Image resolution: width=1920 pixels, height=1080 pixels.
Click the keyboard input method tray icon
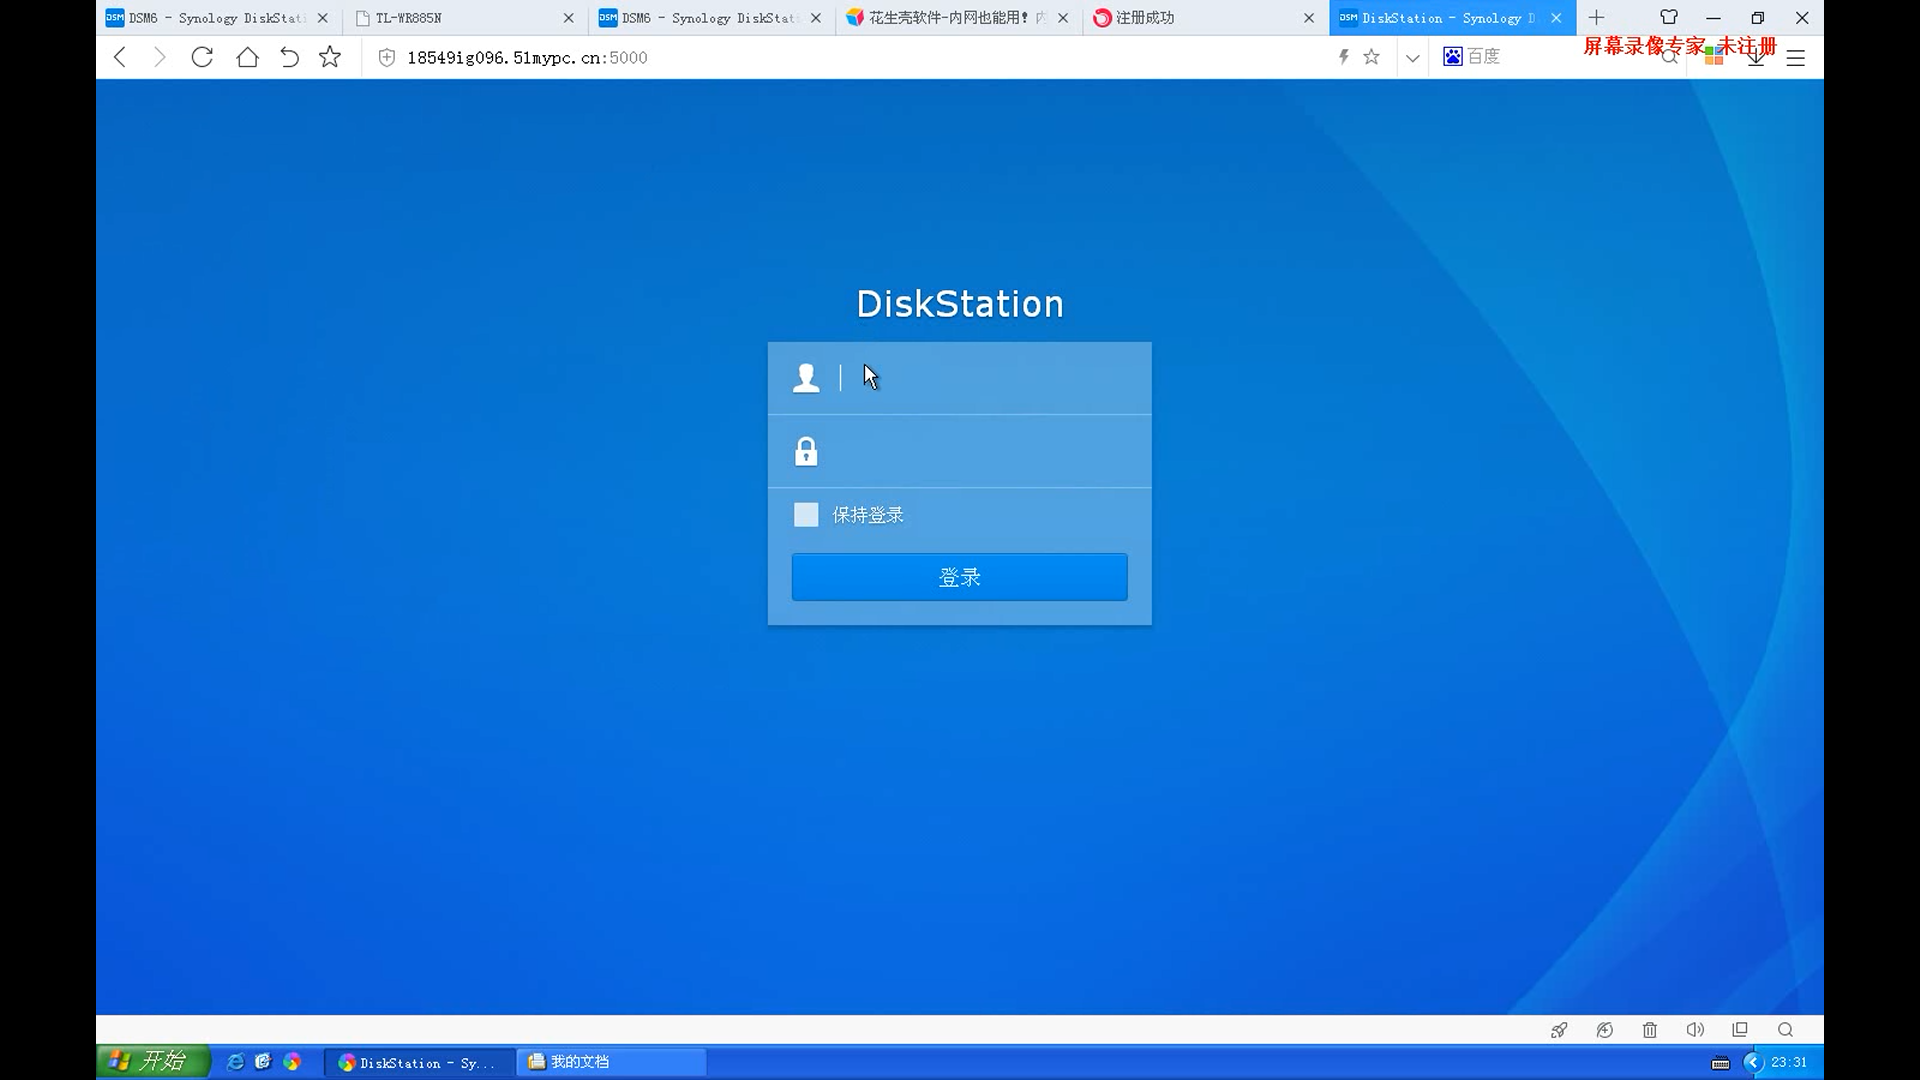click(1720, 1063)
